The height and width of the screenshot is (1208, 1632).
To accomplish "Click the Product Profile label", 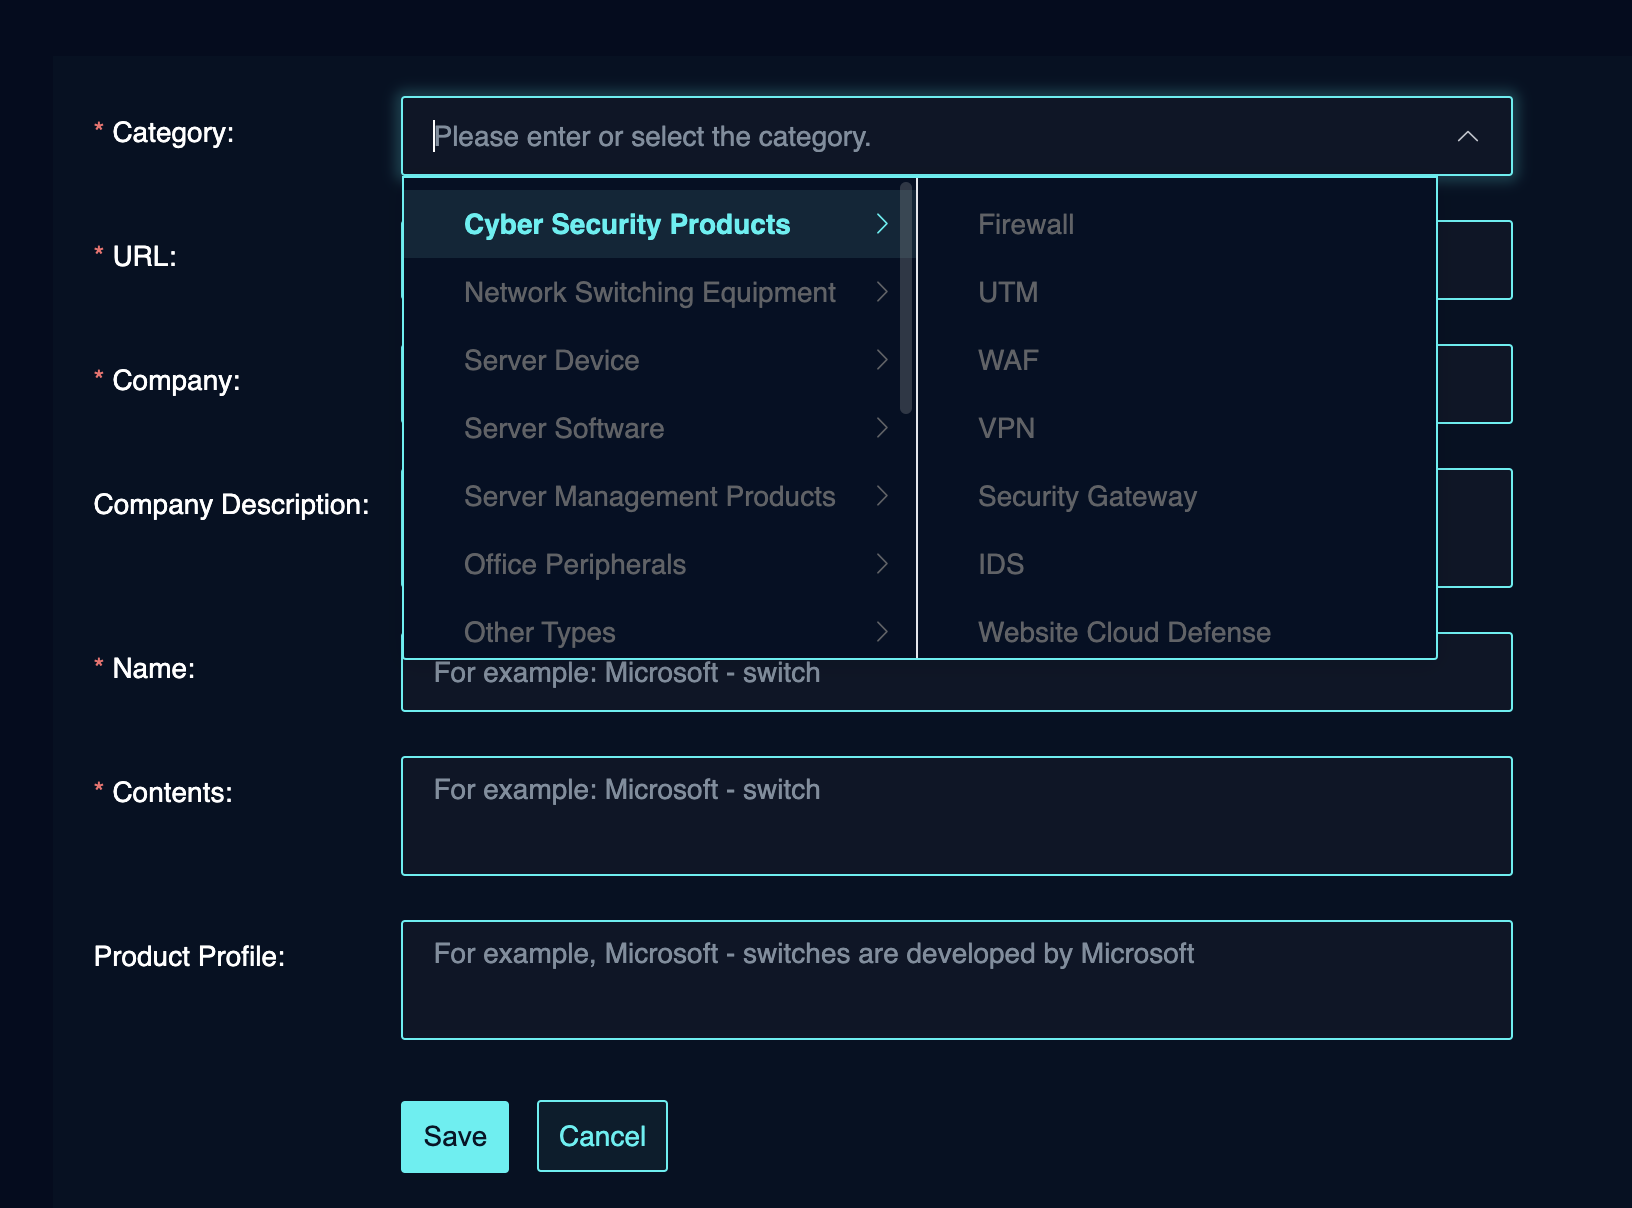I will coord(189,956).
